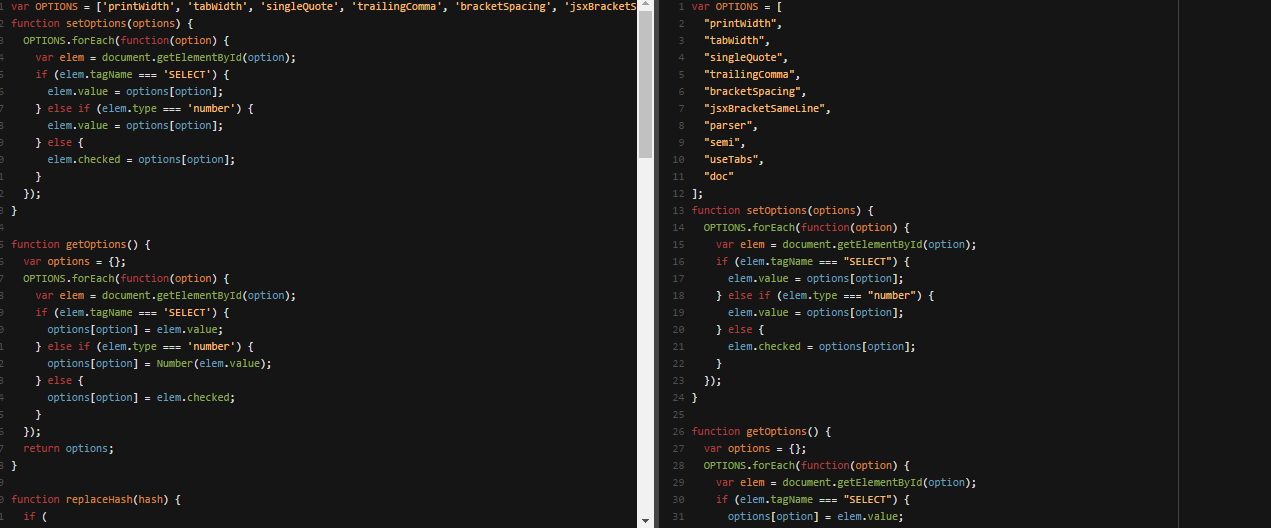Screen dimensions: 1271x528
Task: Click 'elem.value = options[option];' on right pane line 17
Action: click(x=816, y=278)
